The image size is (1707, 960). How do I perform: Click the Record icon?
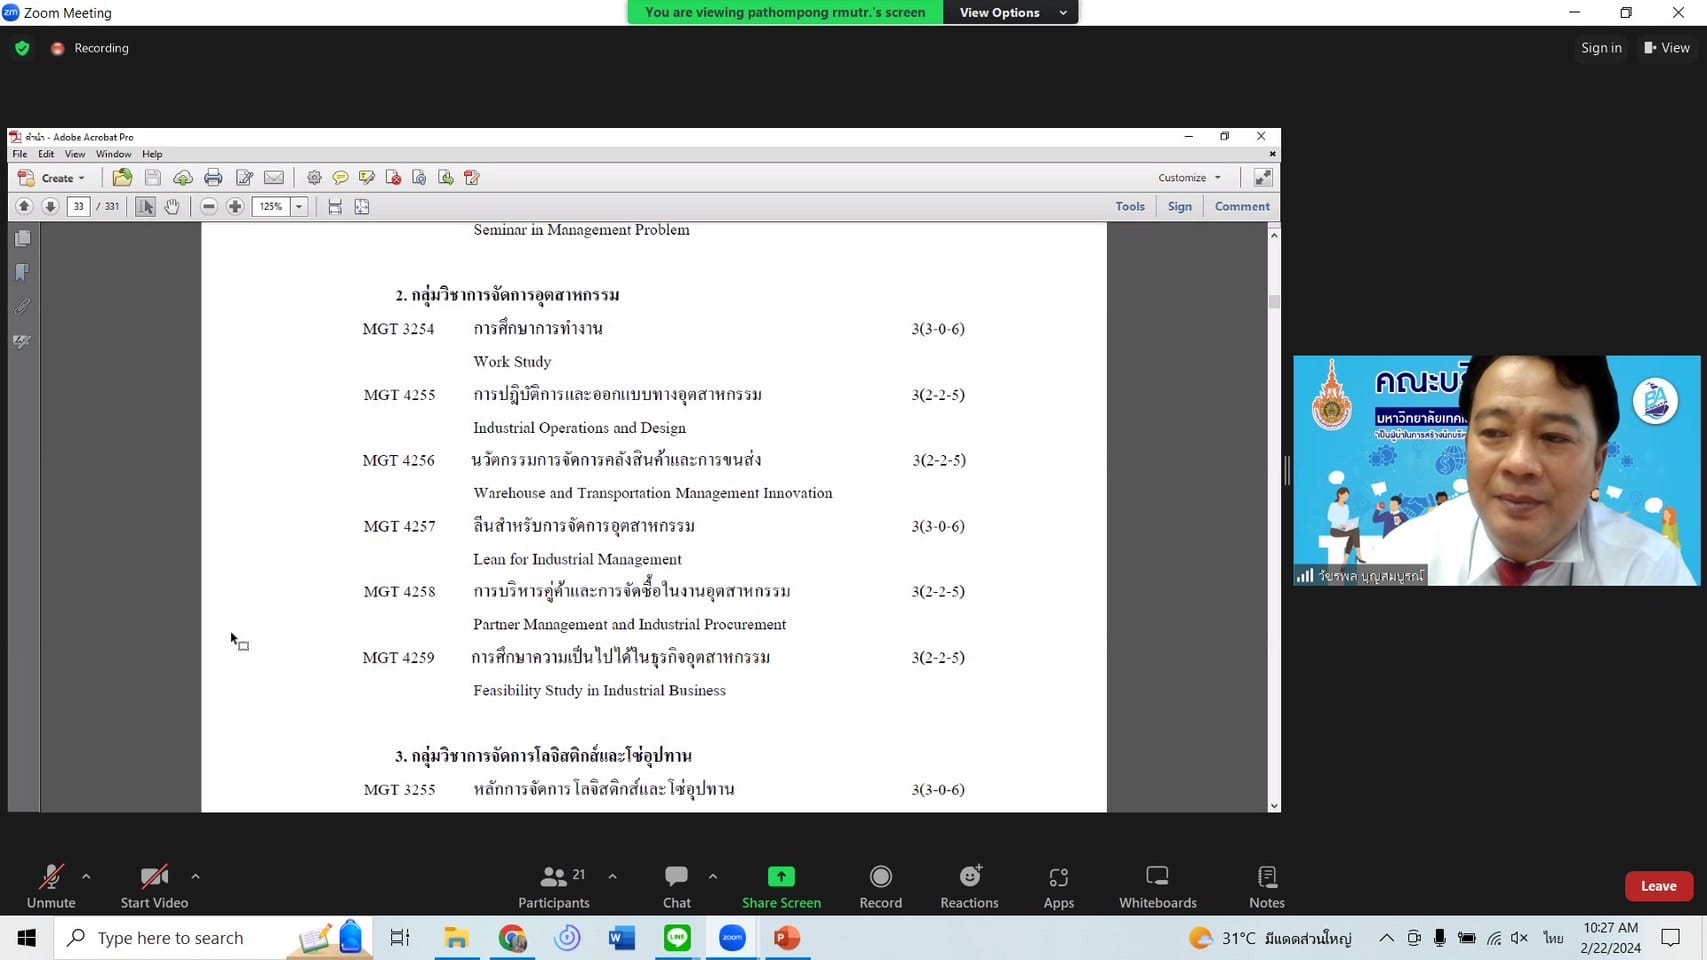pos(880,878)
